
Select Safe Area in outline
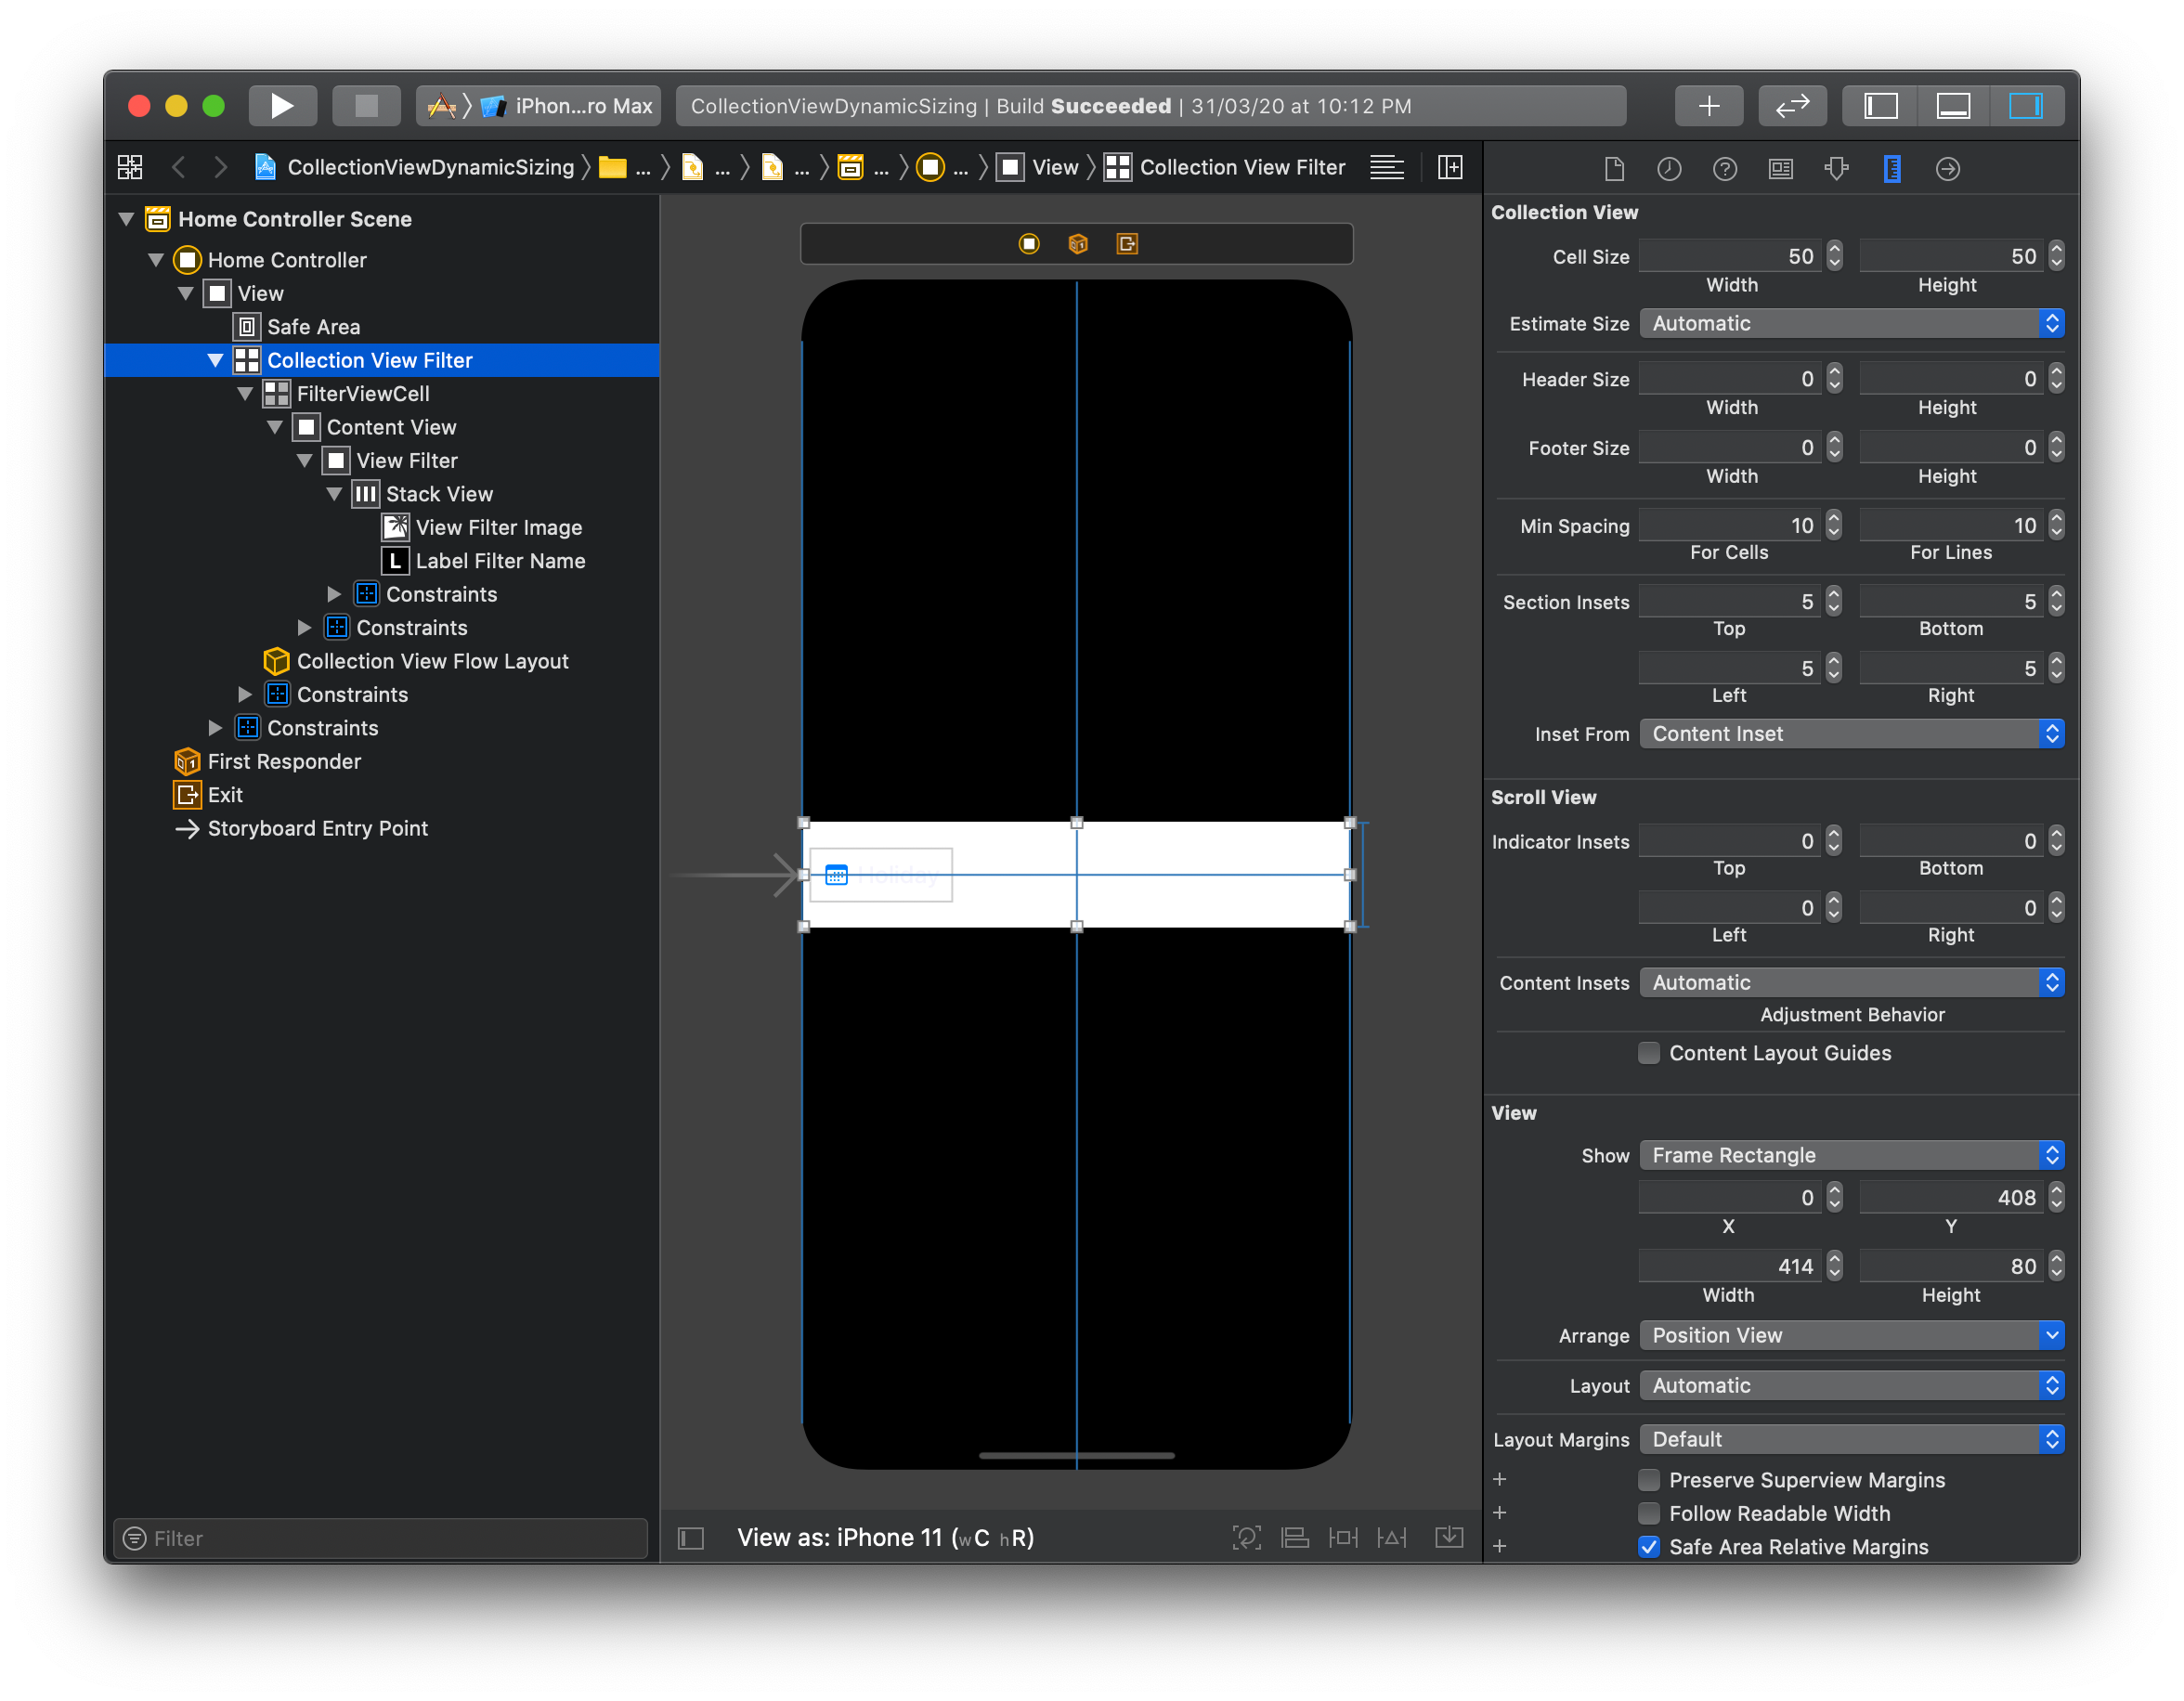tap(313, 327)
